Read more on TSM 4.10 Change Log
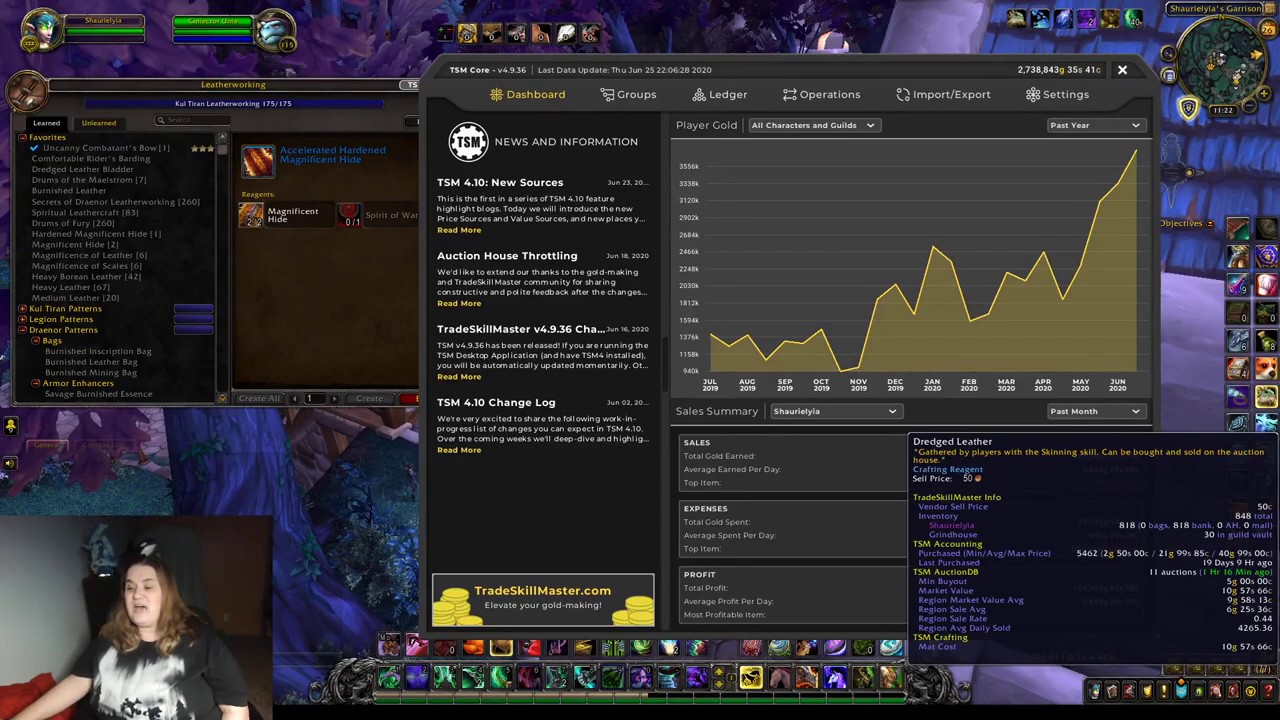The width and height of the screenshot is (1280, 720). click(x=459, y=450)
